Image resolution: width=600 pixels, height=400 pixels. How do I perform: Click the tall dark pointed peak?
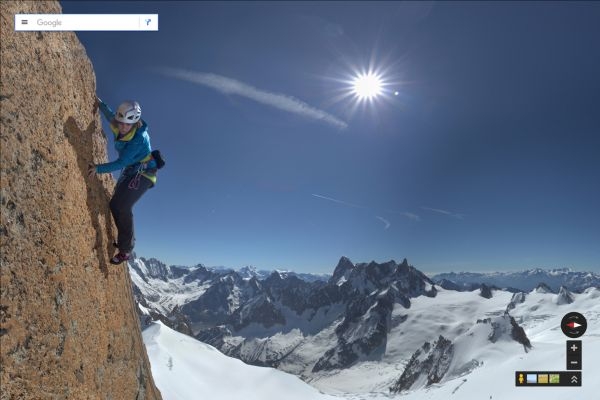tap(342, 268)
